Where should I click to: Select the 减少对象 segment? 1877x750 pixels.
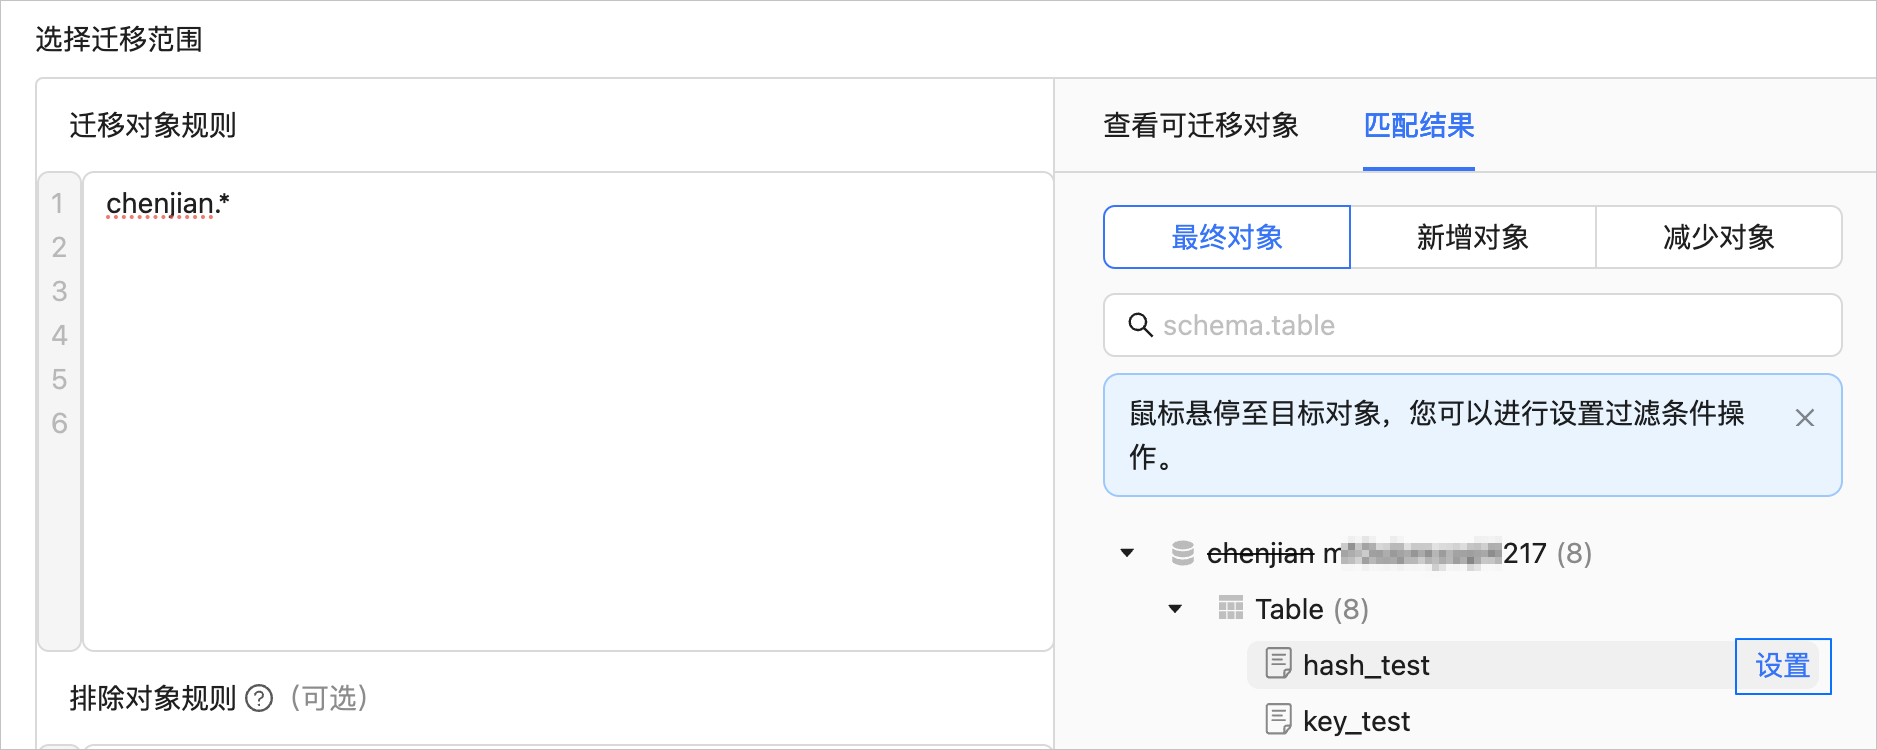pyautogui.click(x=1719, y=237)
